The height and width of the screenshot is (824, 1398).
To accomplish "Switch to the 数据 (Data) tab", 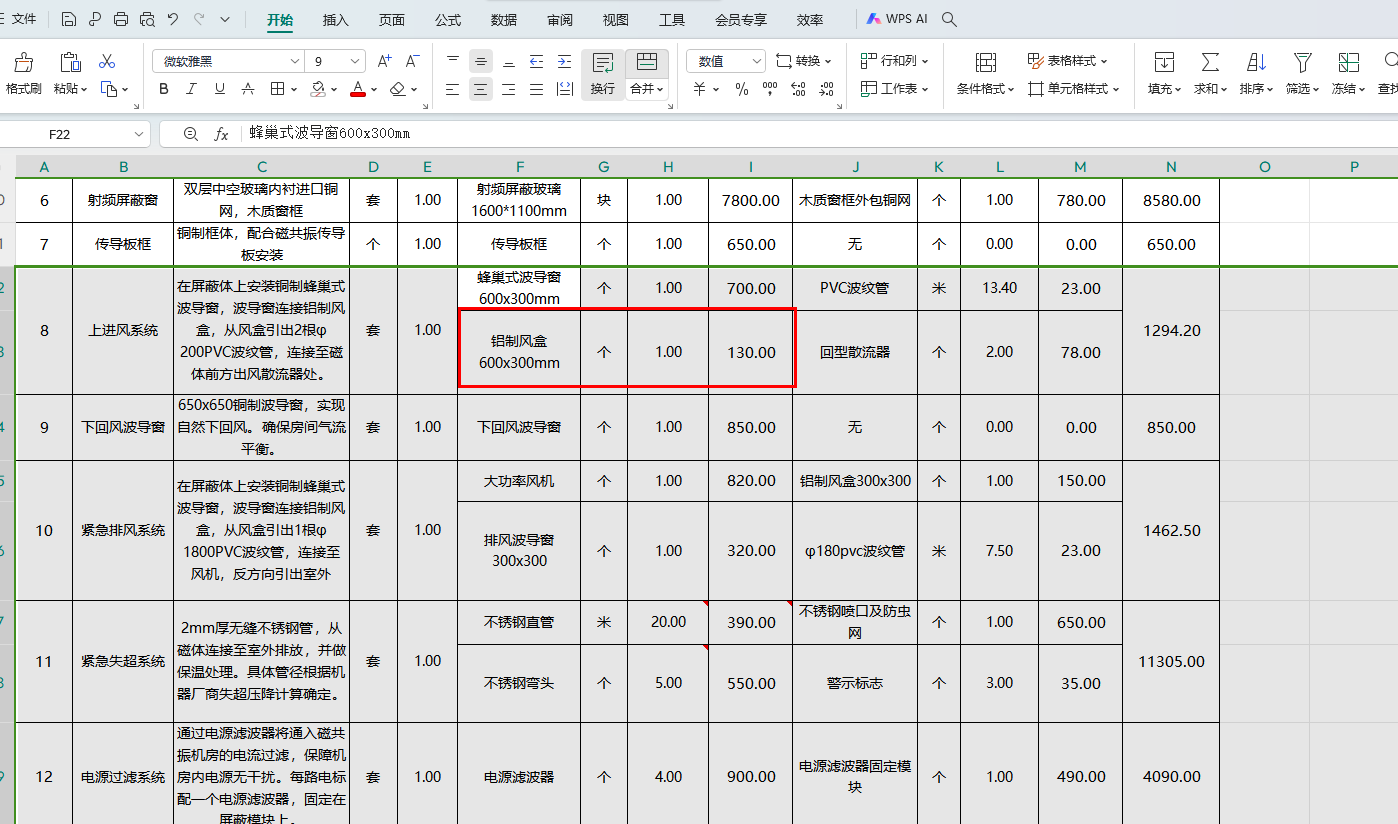I will click(504, 20).
